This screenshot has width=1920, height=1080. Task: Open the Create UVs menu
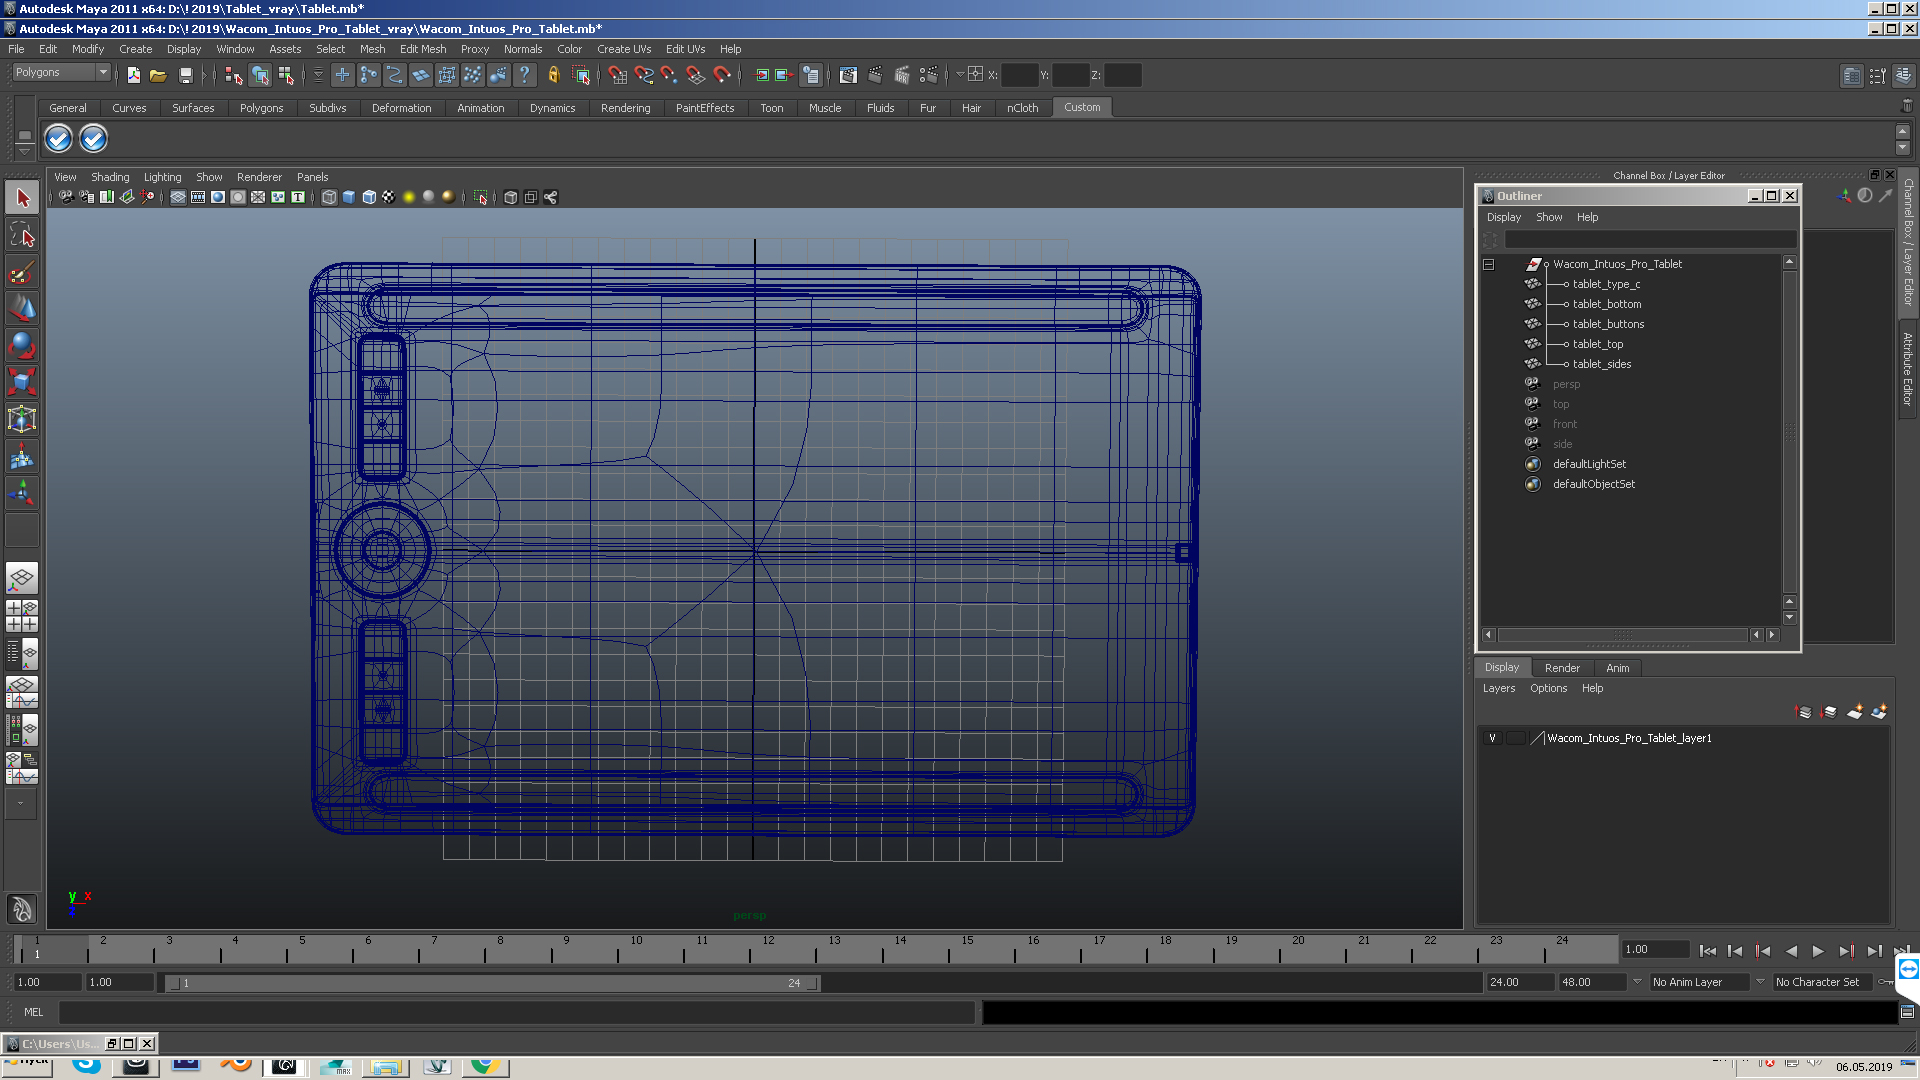coord(623,49)
